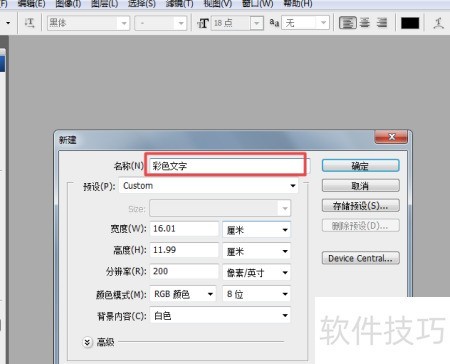Viewport: 450px width, 364px height.
Task: Open the 颜色模式 dropdown RGB 颜色
Action: (x=183, y=294)
